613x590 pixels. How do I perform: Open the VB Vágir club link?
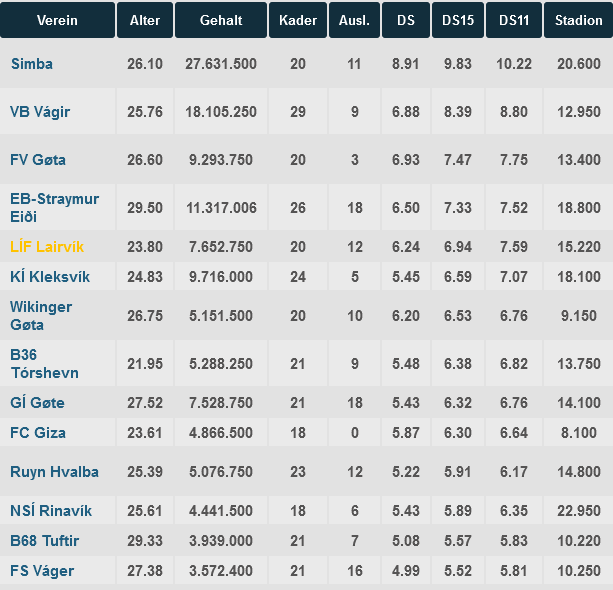pyautogui.click(x=40, y=112)
